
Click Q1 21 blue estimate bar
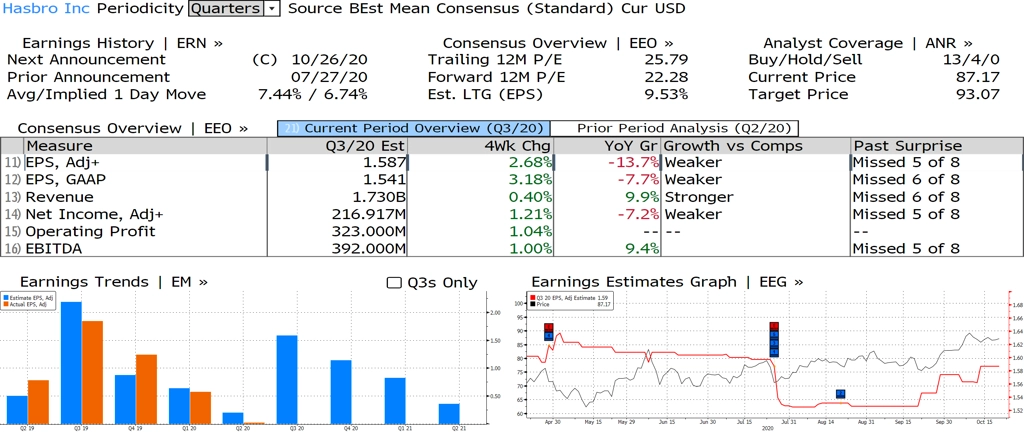point(394,401)
